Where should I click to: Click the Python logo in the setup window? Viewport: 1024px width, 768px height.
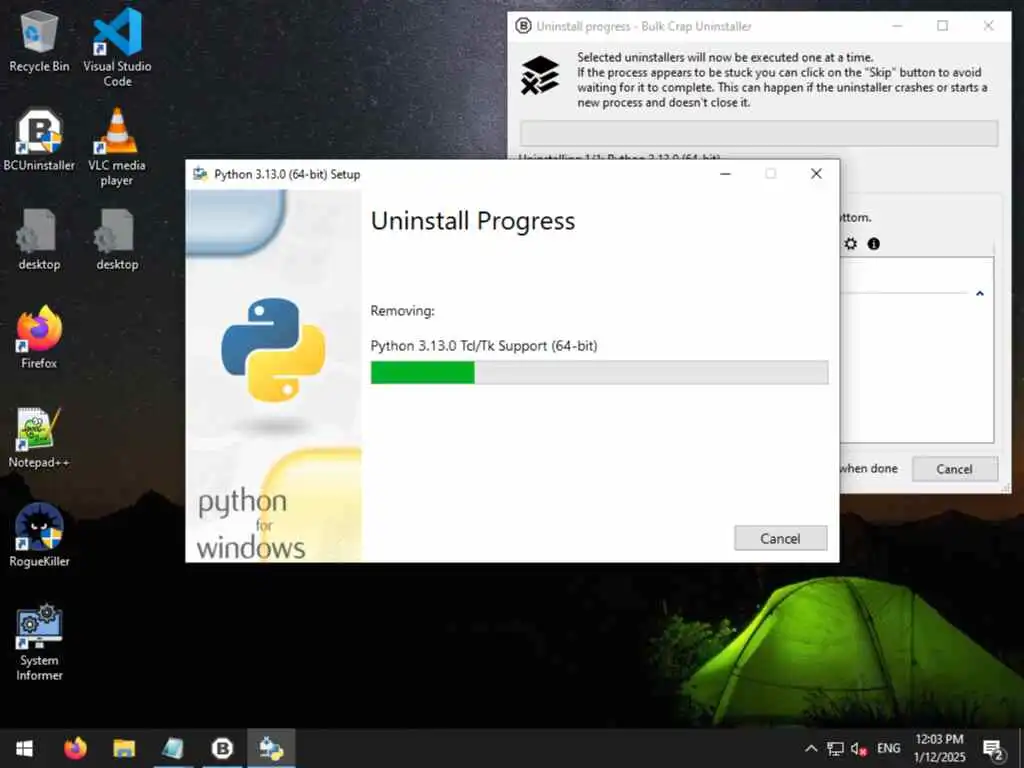point(273,349)
